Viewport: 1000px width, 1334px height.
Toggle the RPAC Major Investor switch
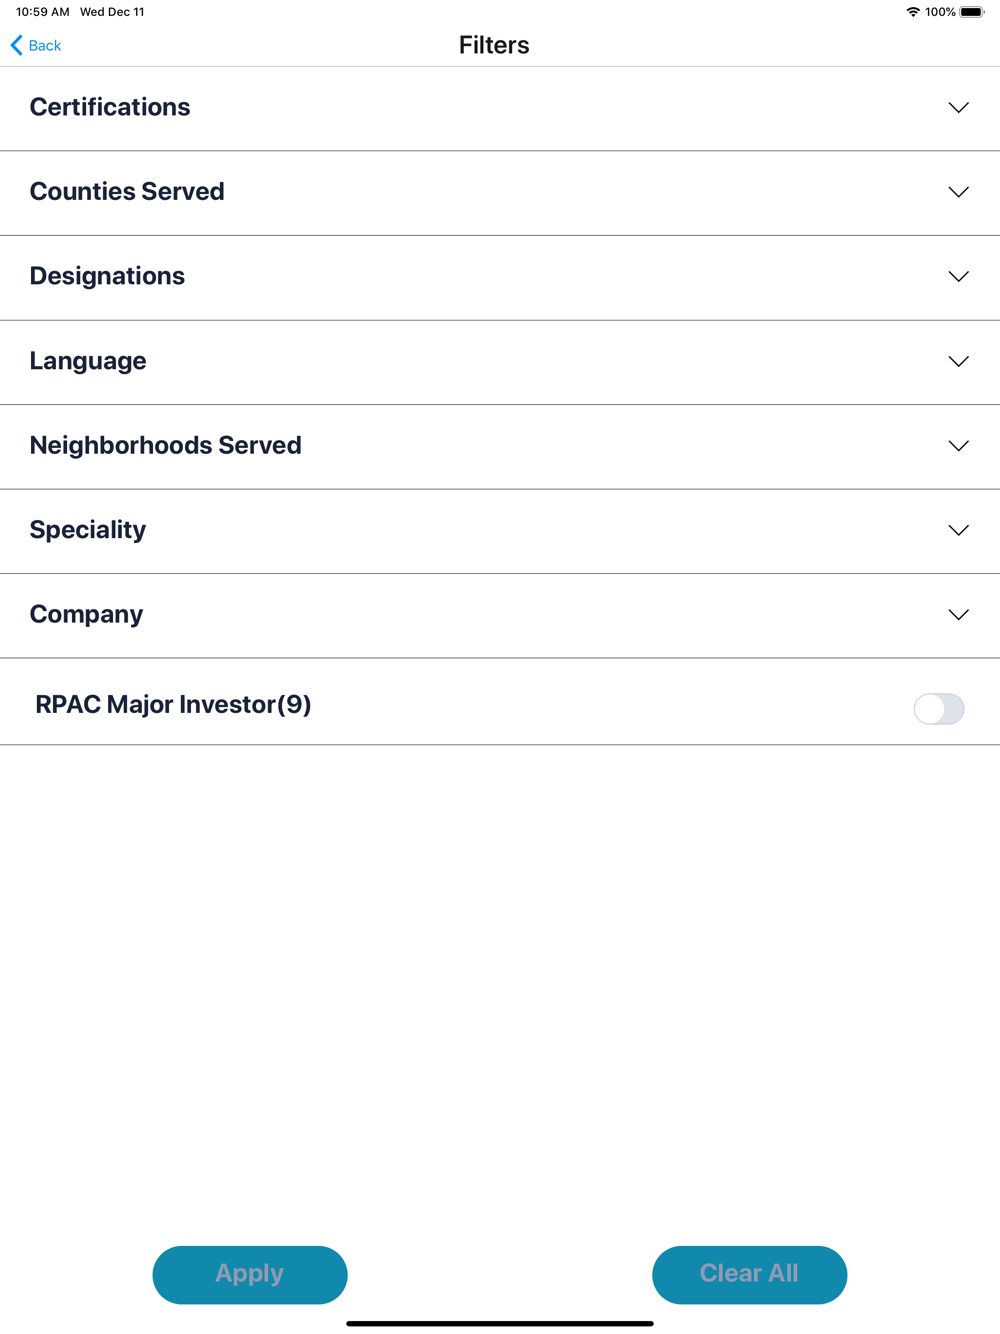pos(938,709)
